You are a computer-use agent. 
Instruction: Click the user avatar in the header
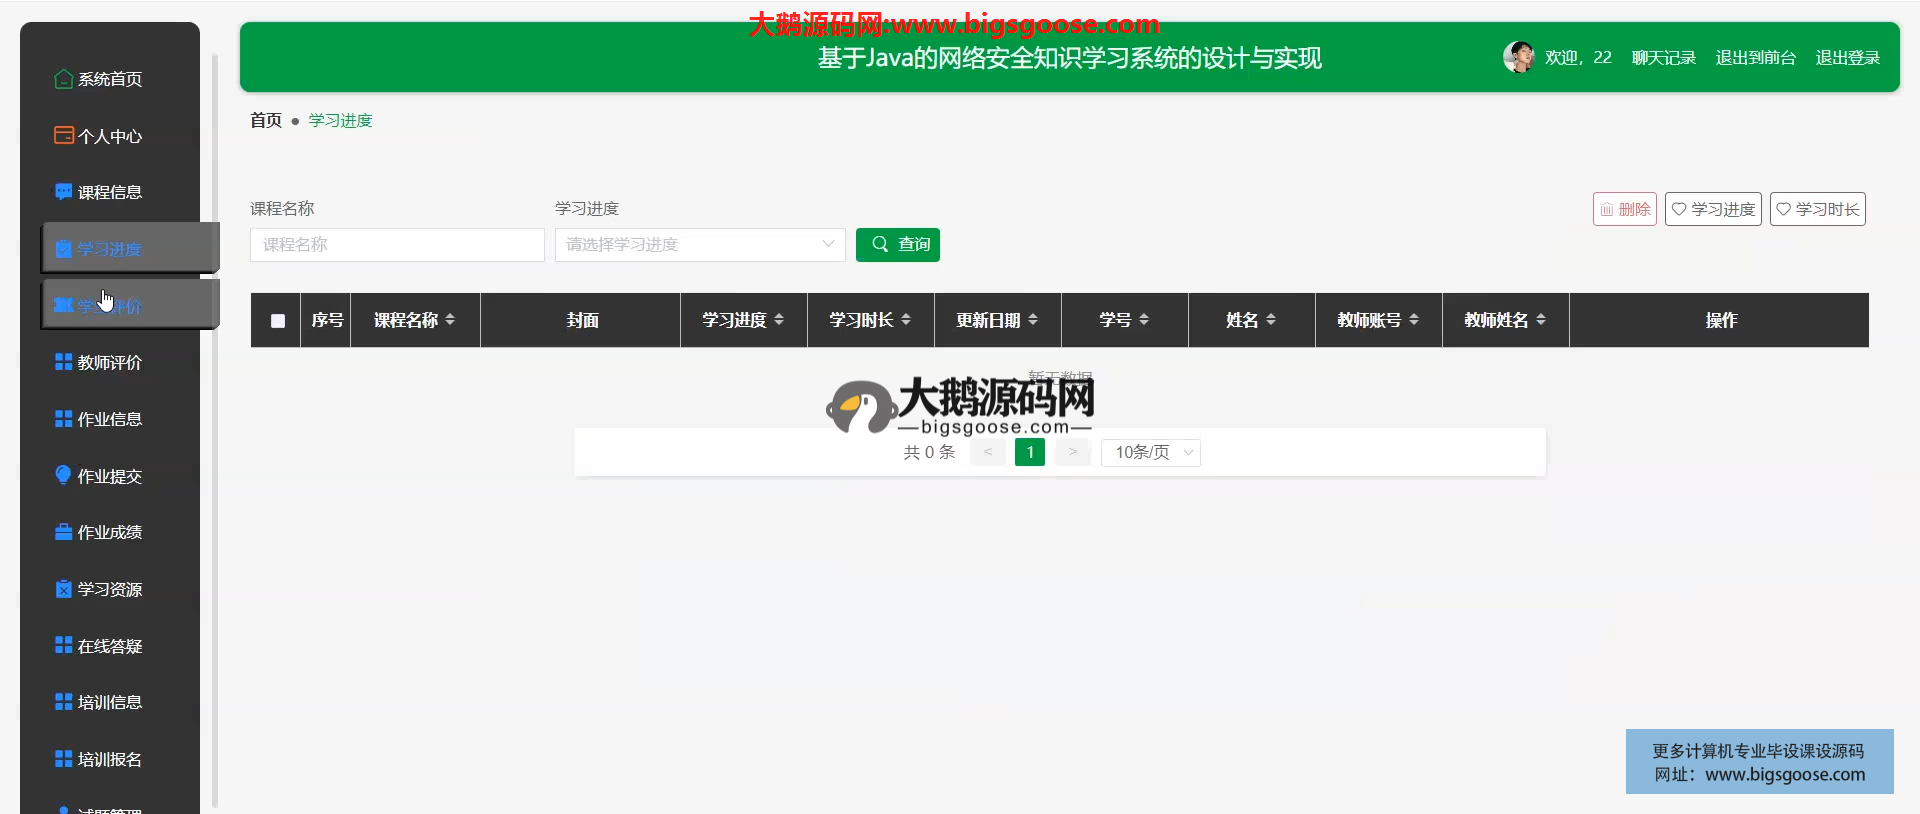click(x=1518, y=57)
